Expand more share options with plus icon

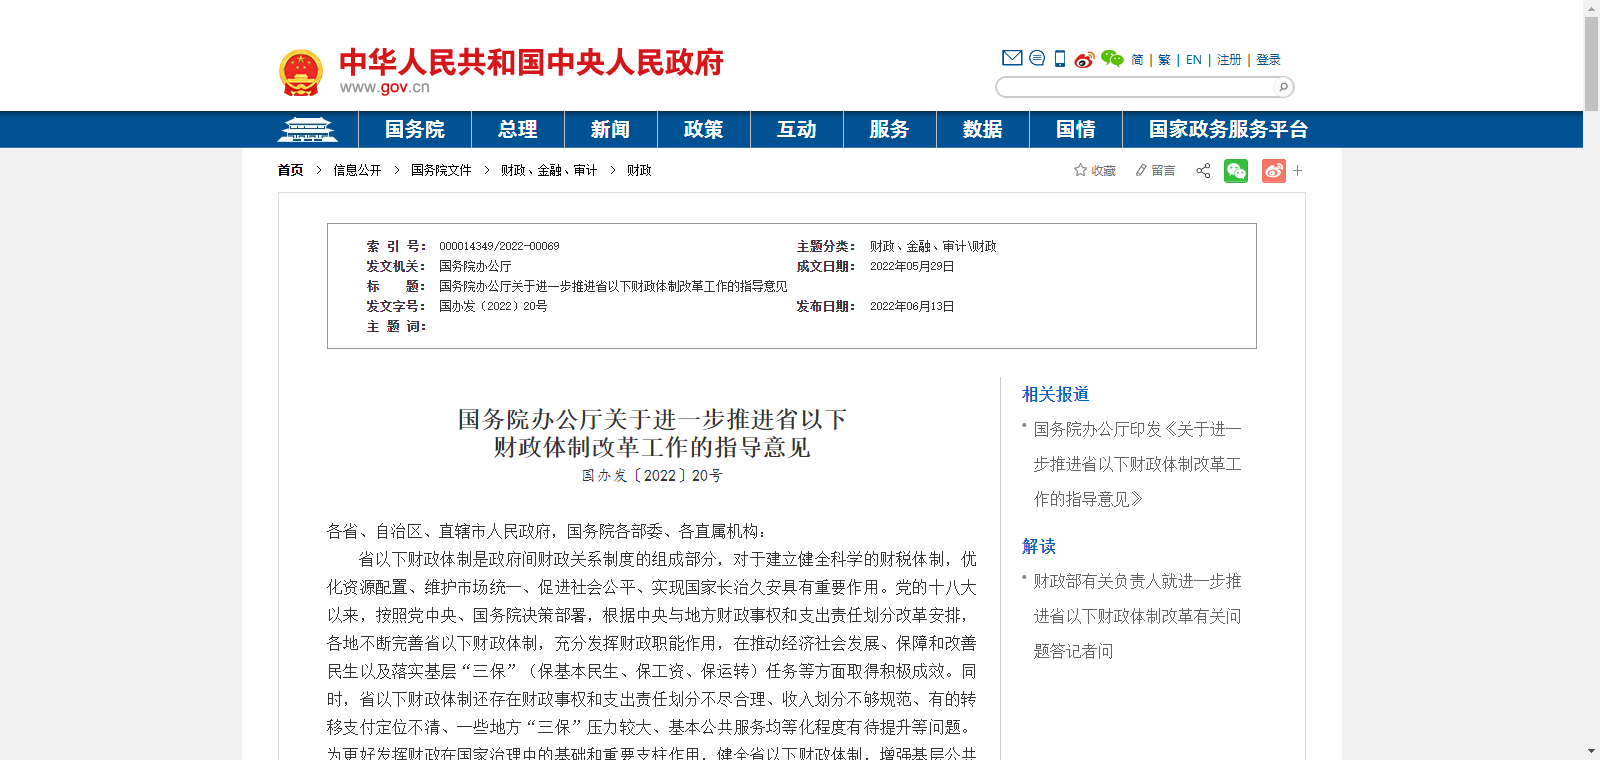click(x=1297, y=171)
